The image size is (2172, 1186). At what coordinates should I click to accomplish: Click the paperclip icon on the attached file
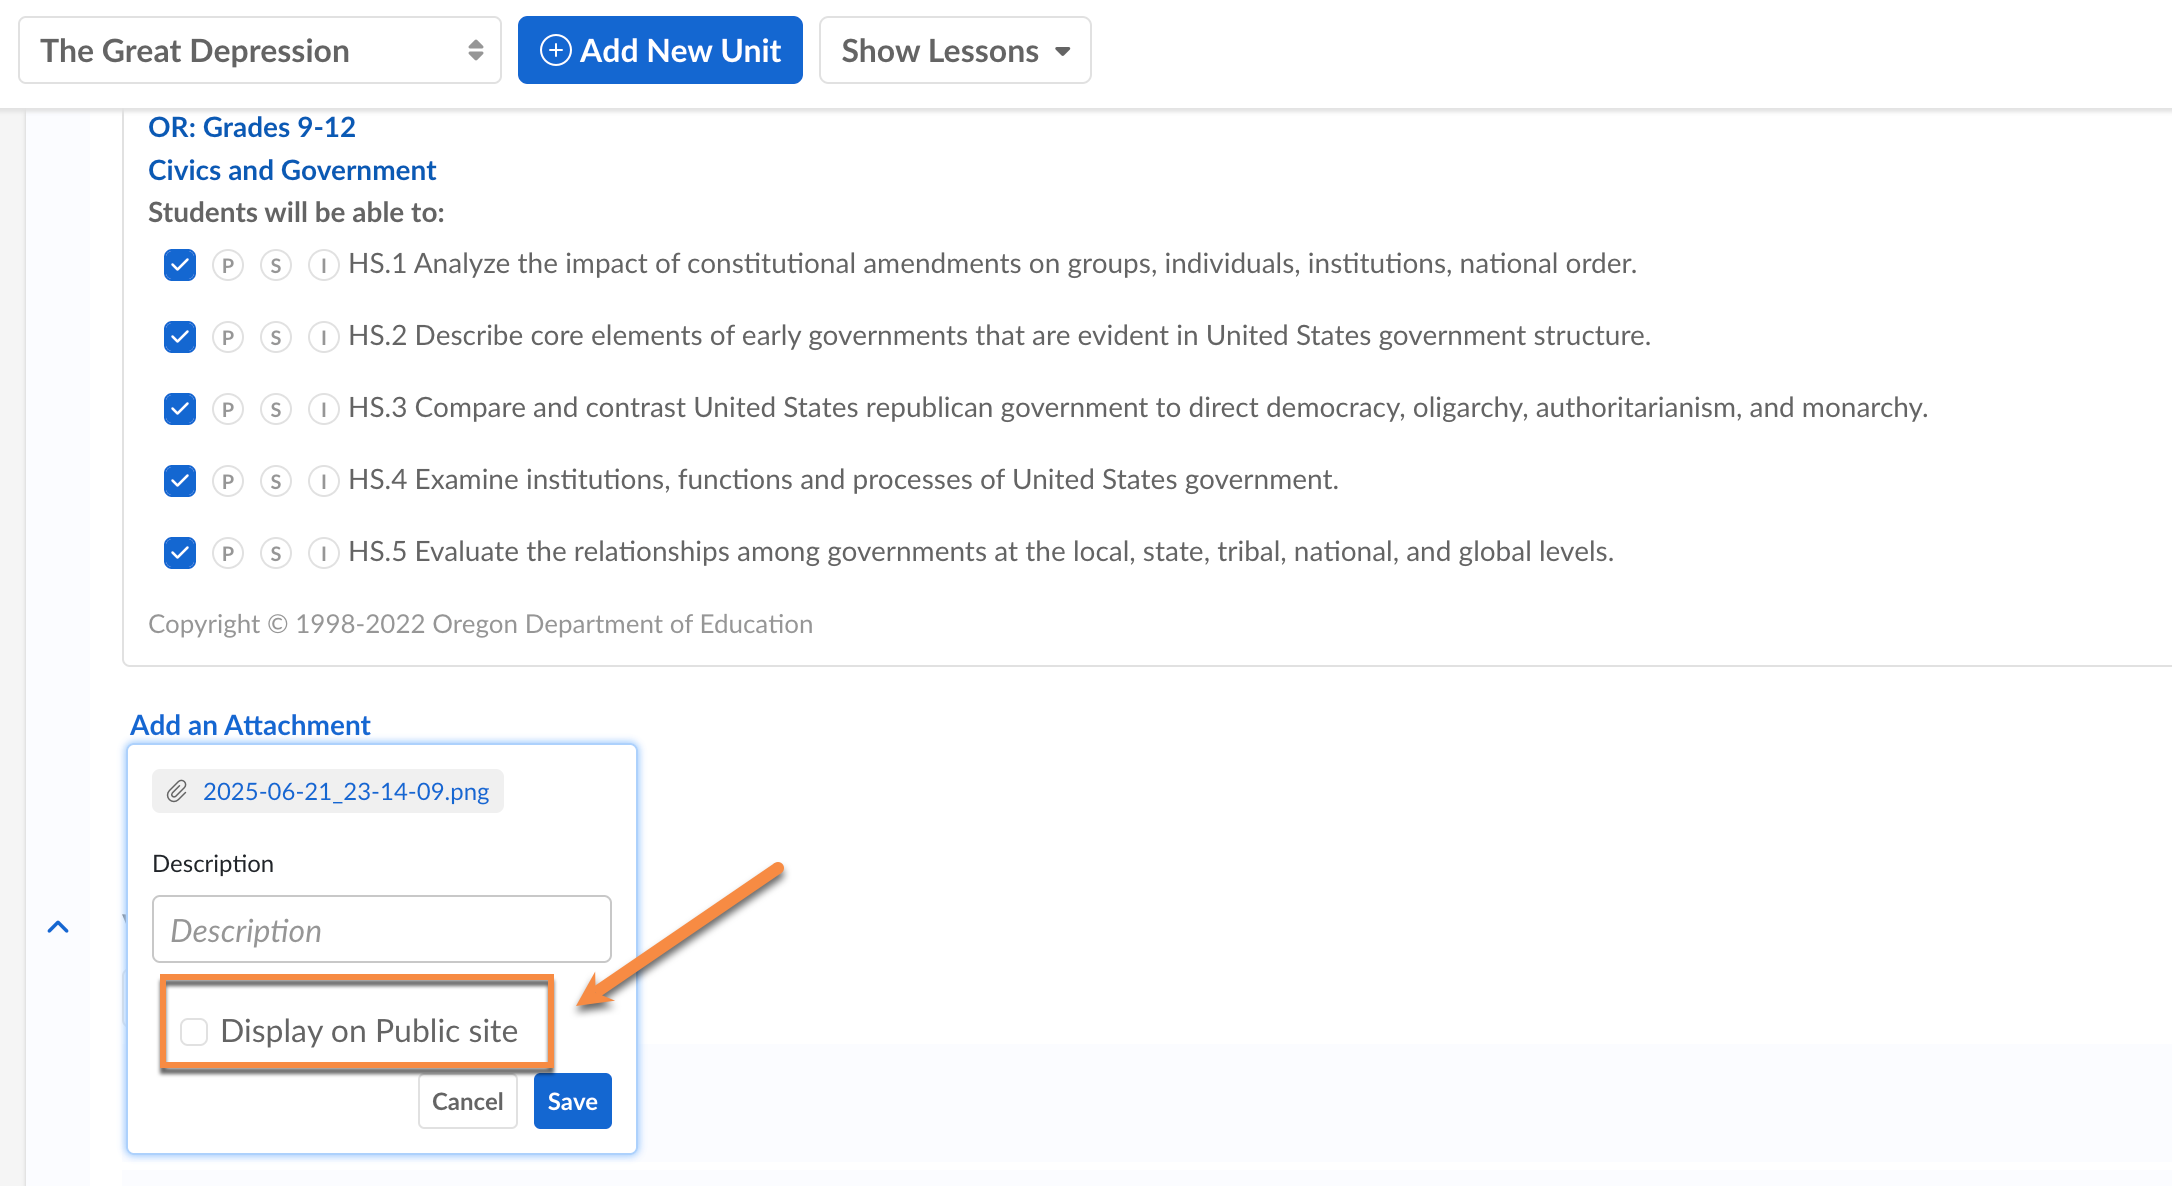coord(177,791)
